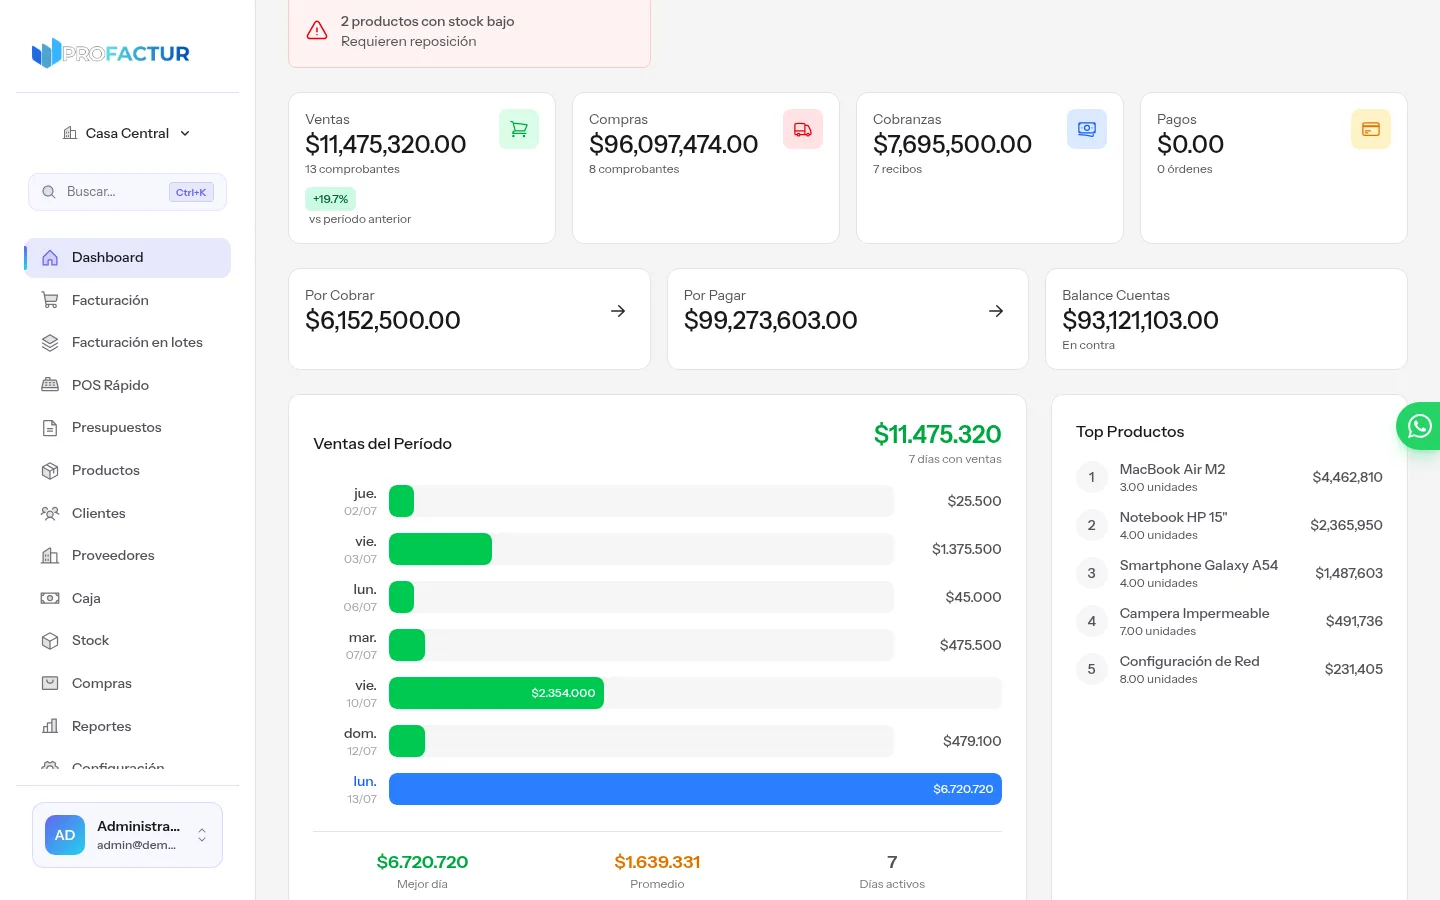Click the Reportes chart icon
Image resolution: width=1440 pixels, height=900 pixels.
pyautogui.click(x=50, y=726)
